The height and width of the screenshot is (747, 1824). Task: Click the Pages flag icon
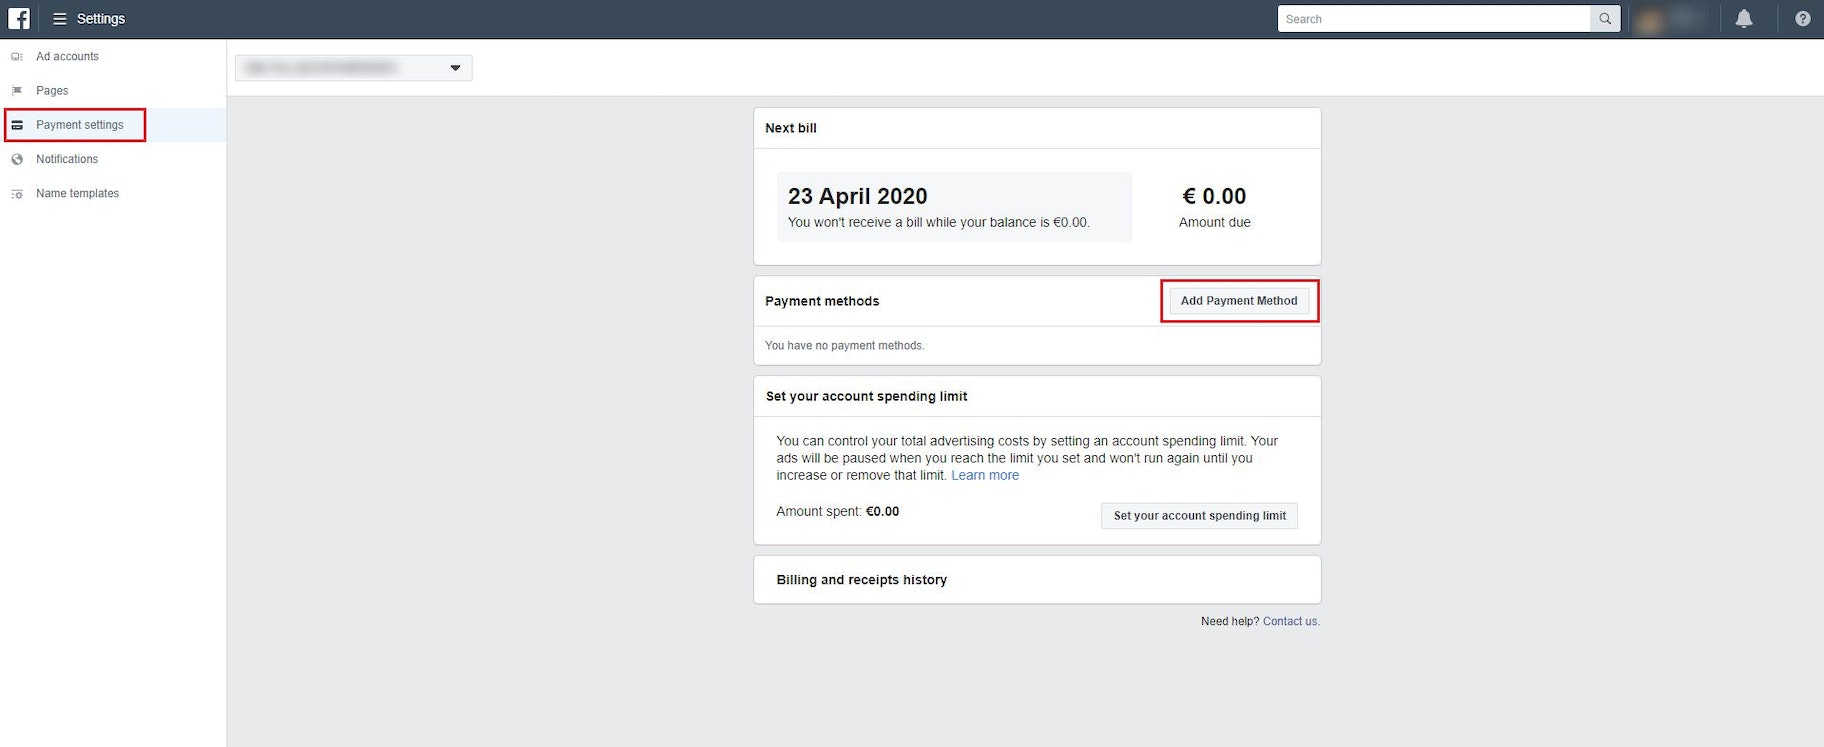17,91
